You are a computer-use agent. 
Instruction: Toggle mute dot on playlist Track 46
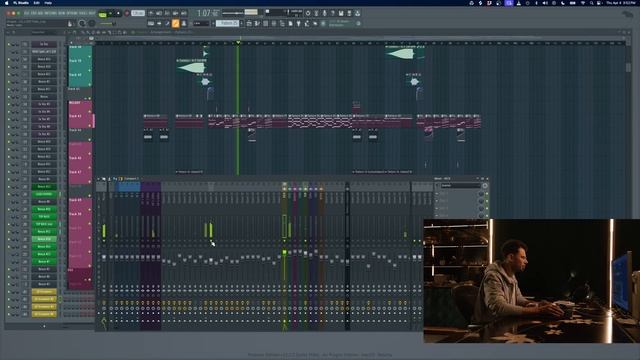(89, 167)
